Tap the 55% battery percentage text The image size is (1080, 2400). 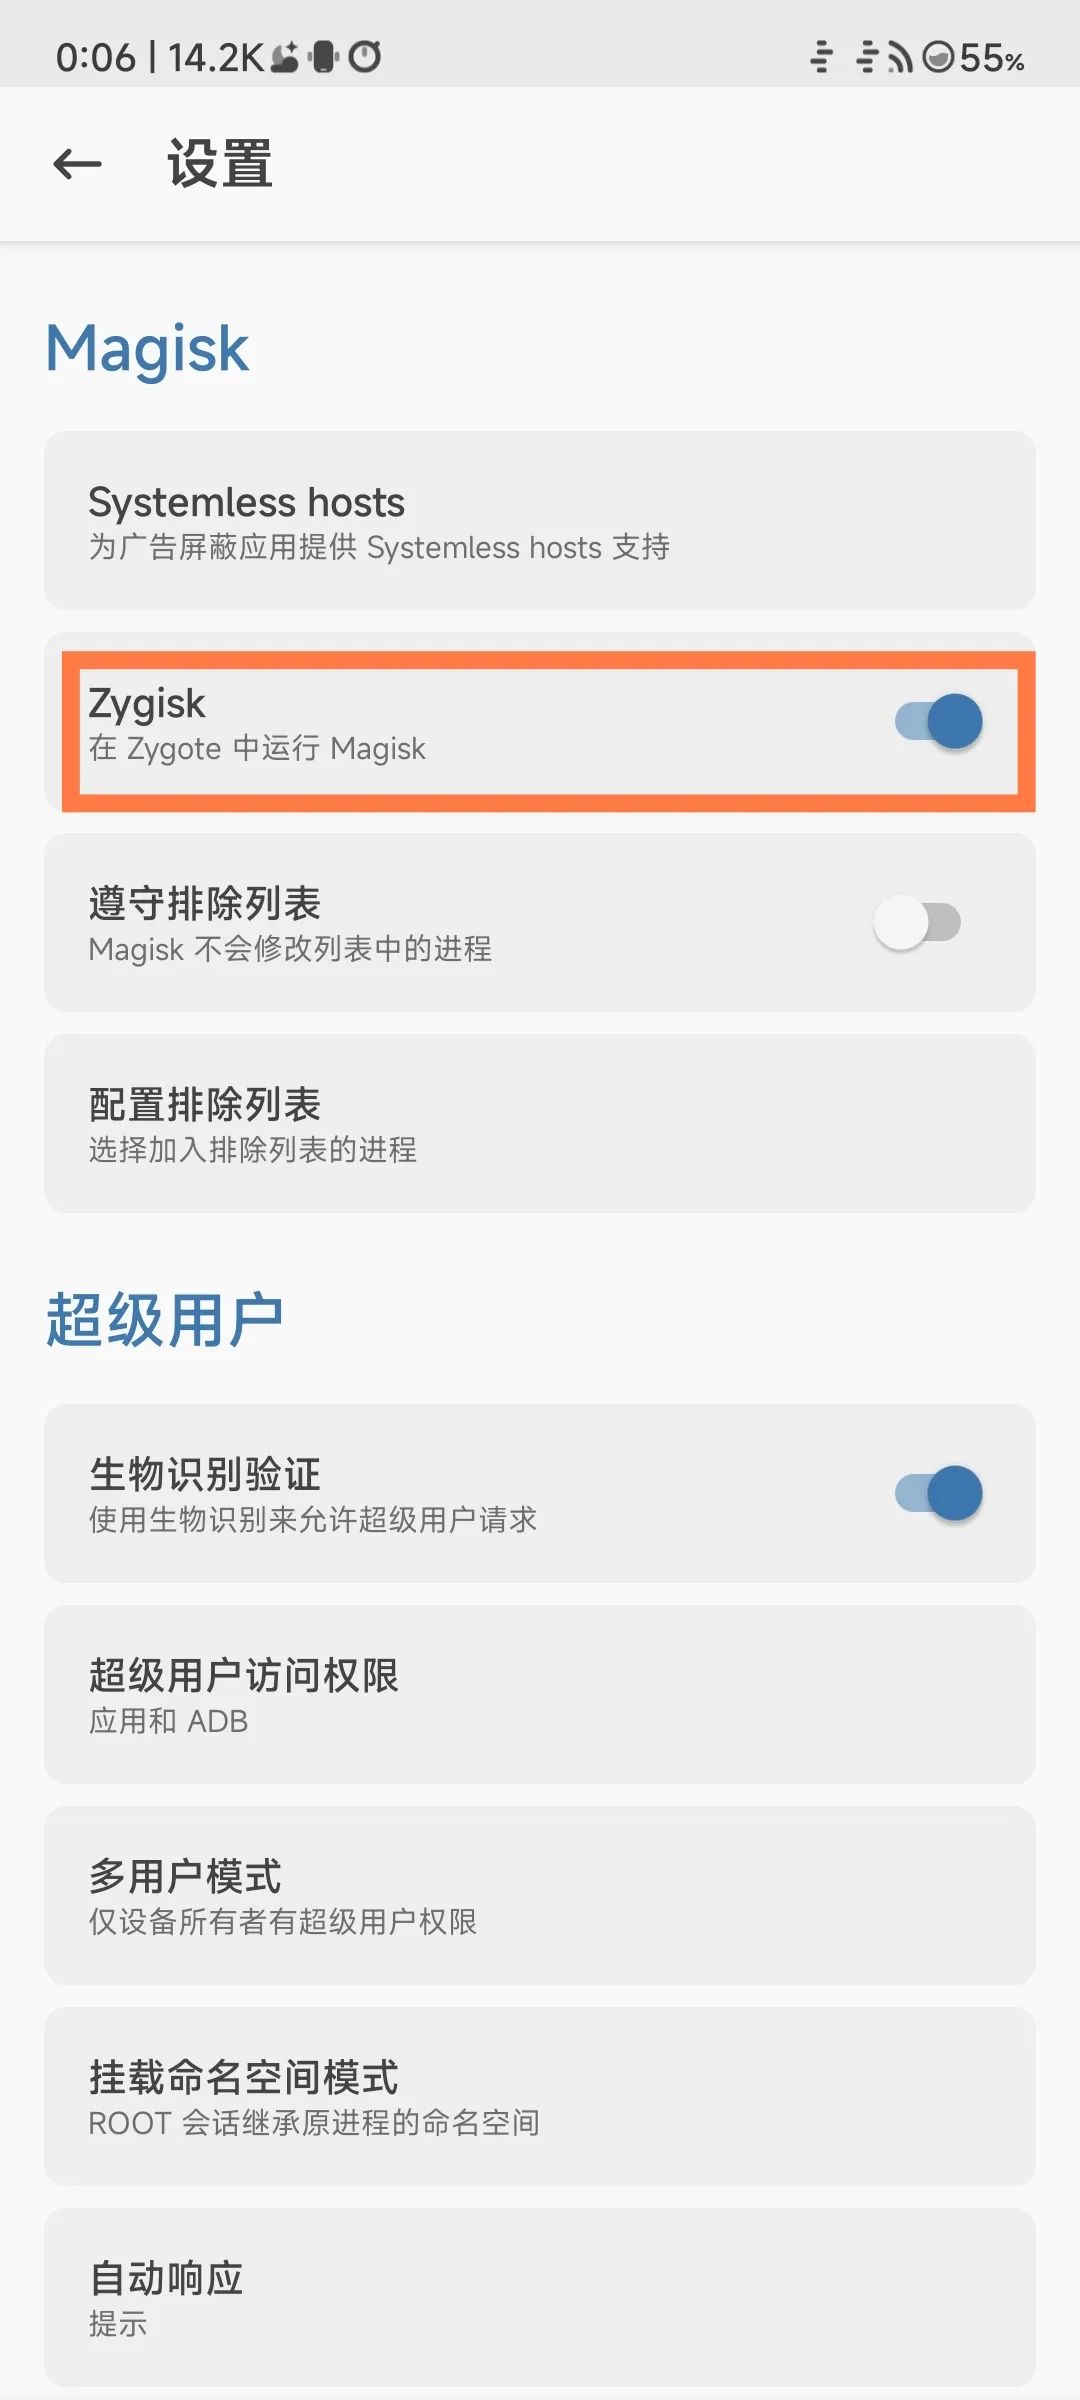click(x=992, y=58)
